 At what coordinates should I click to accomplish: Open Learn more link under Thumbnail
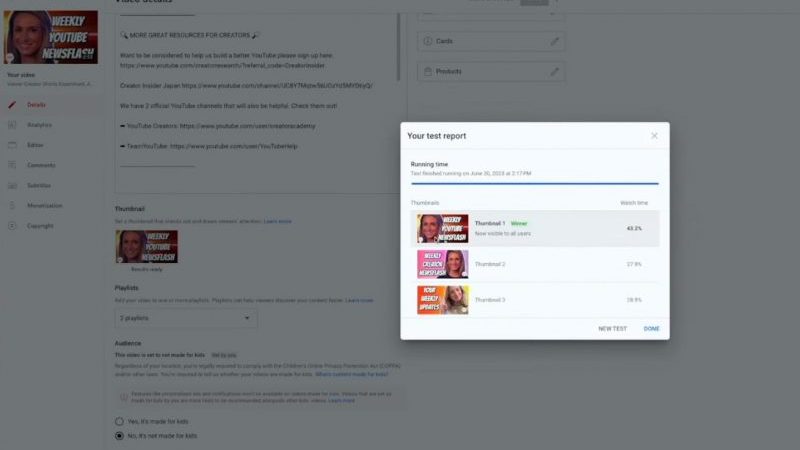(278, 221)
